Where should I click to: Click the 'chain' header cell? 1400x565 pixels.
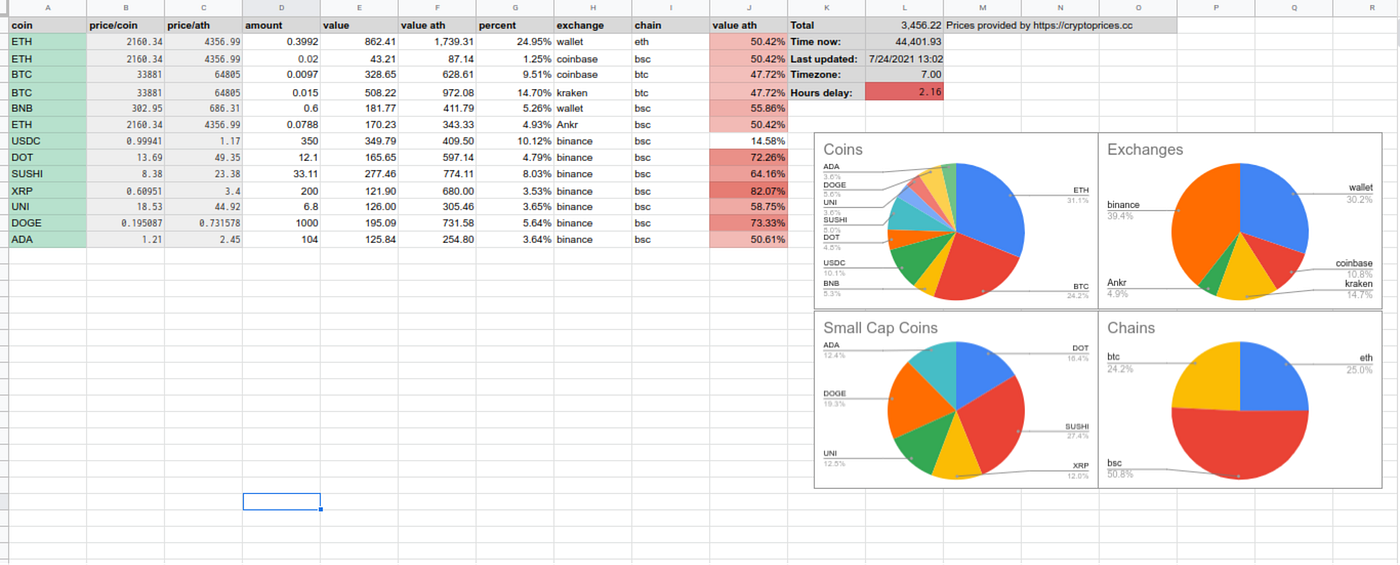(x=671, y=25)
